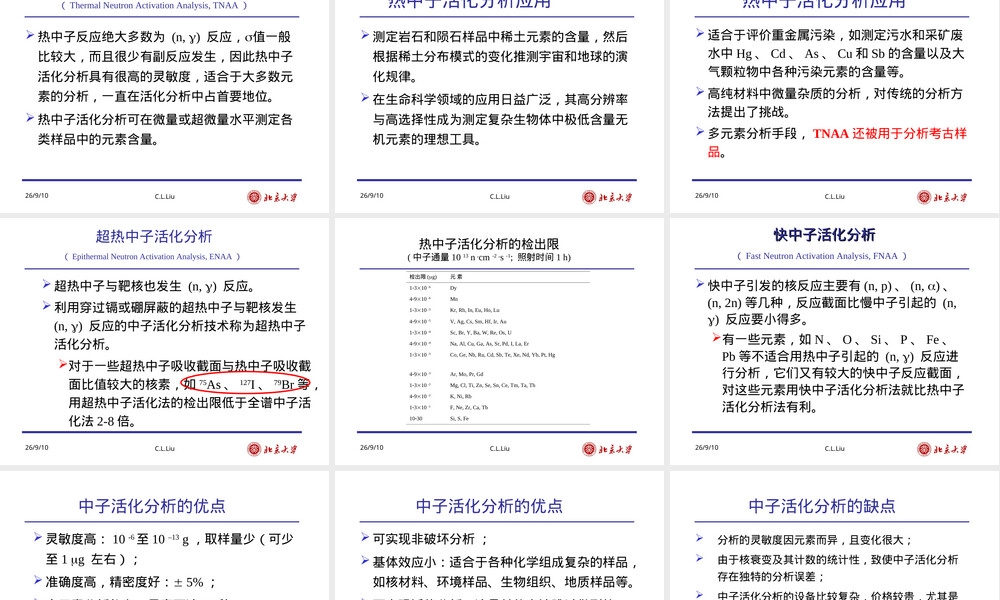Click university logo on the TNAA definition slide
1000x600 pixels.
pyautogui.click(x=272, y=197)
